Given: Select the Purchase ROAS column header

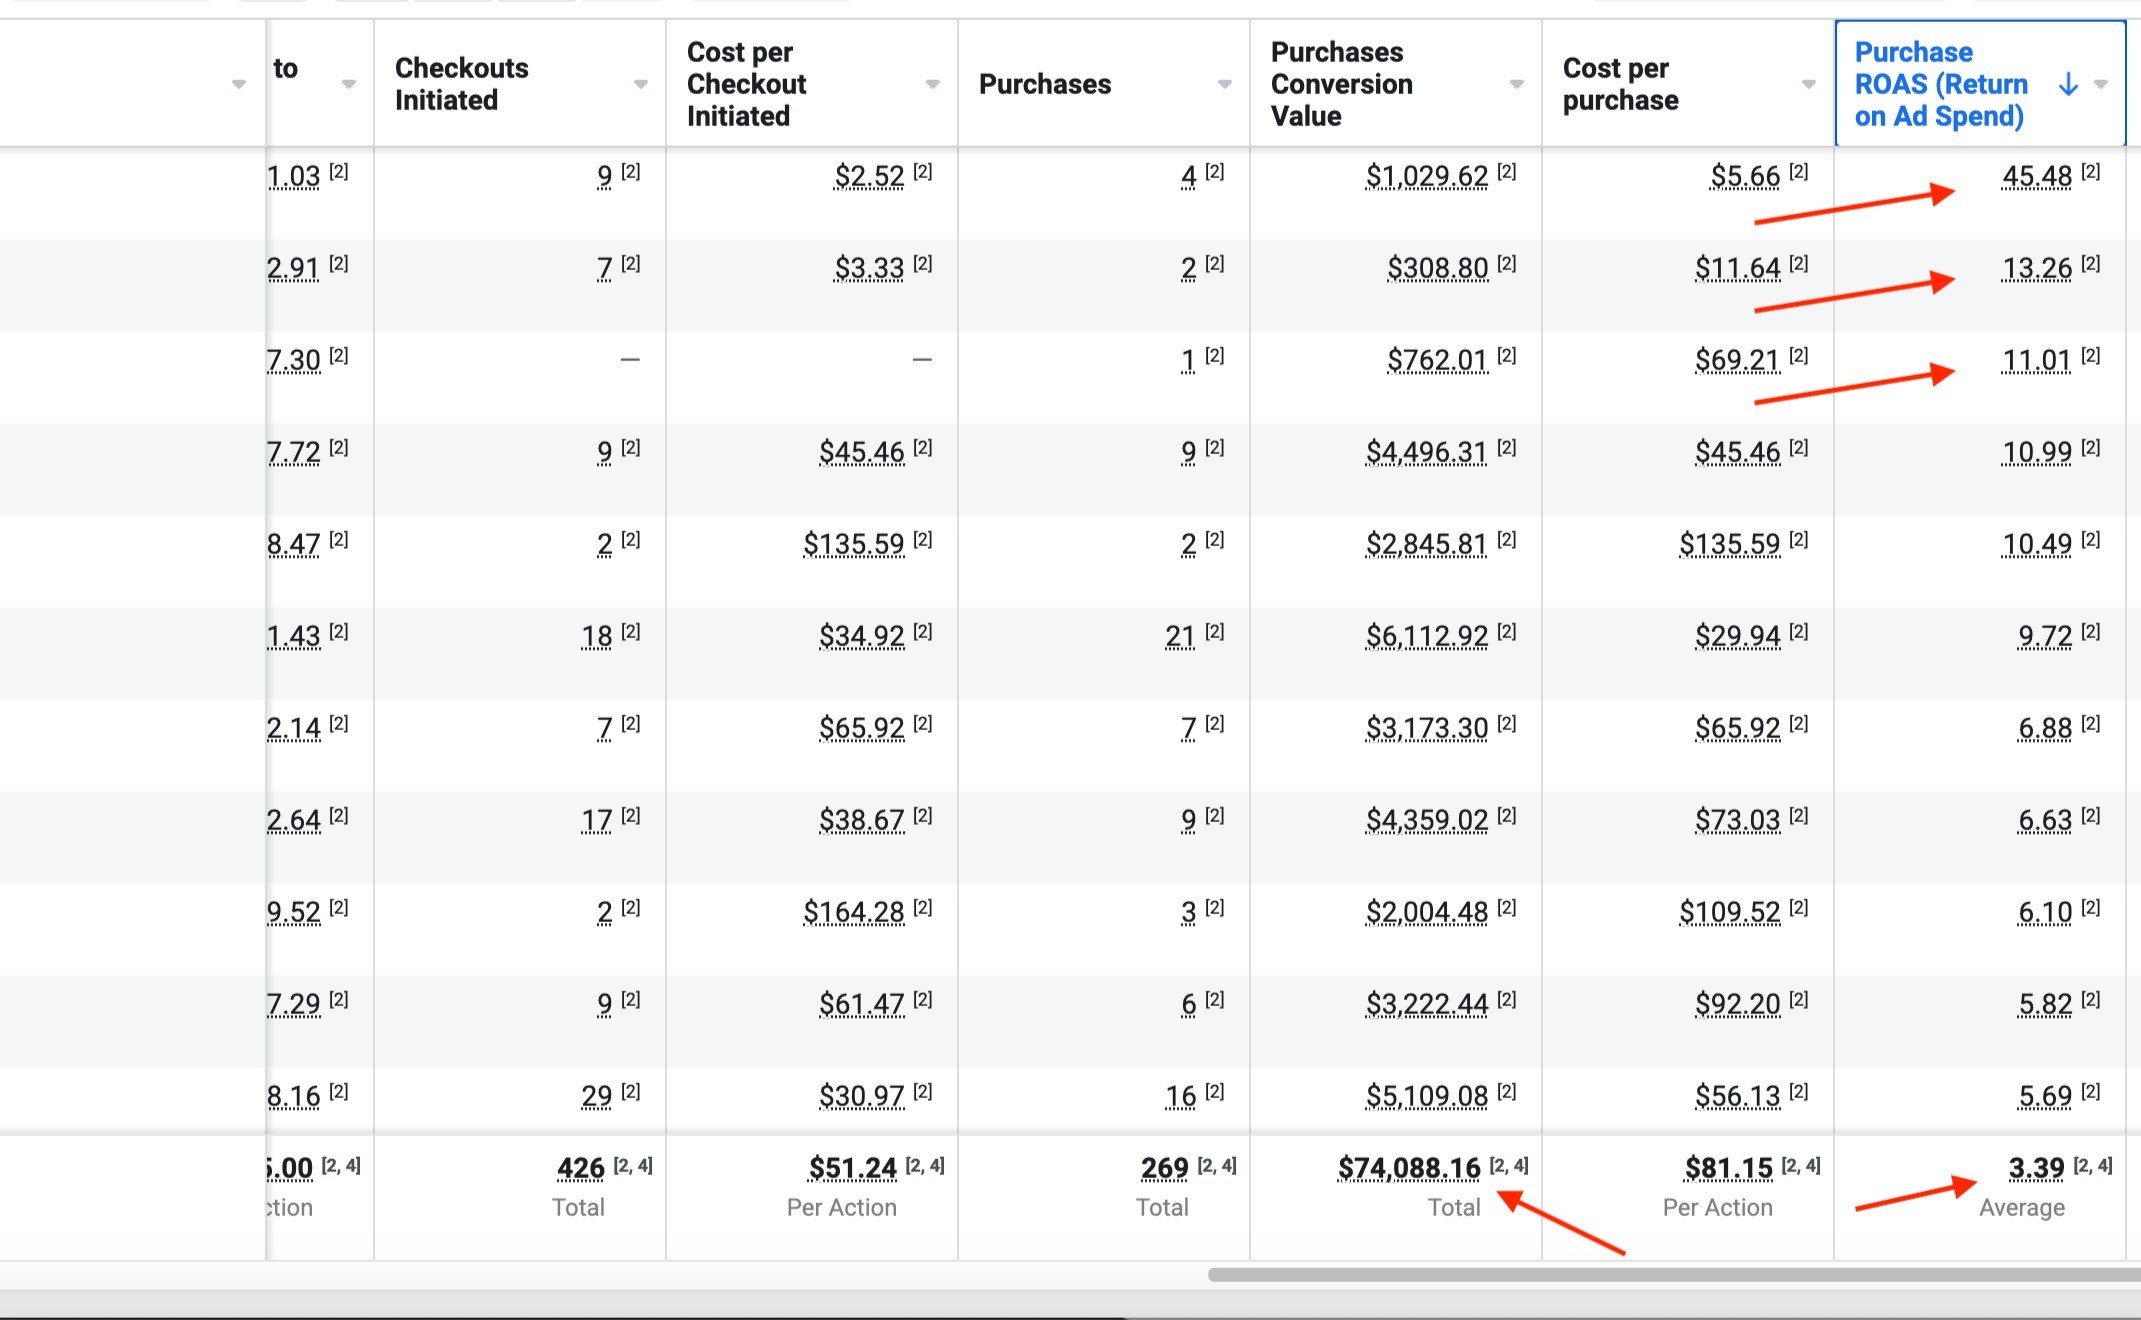Looking at the screenshot, I should (1940, 84).
